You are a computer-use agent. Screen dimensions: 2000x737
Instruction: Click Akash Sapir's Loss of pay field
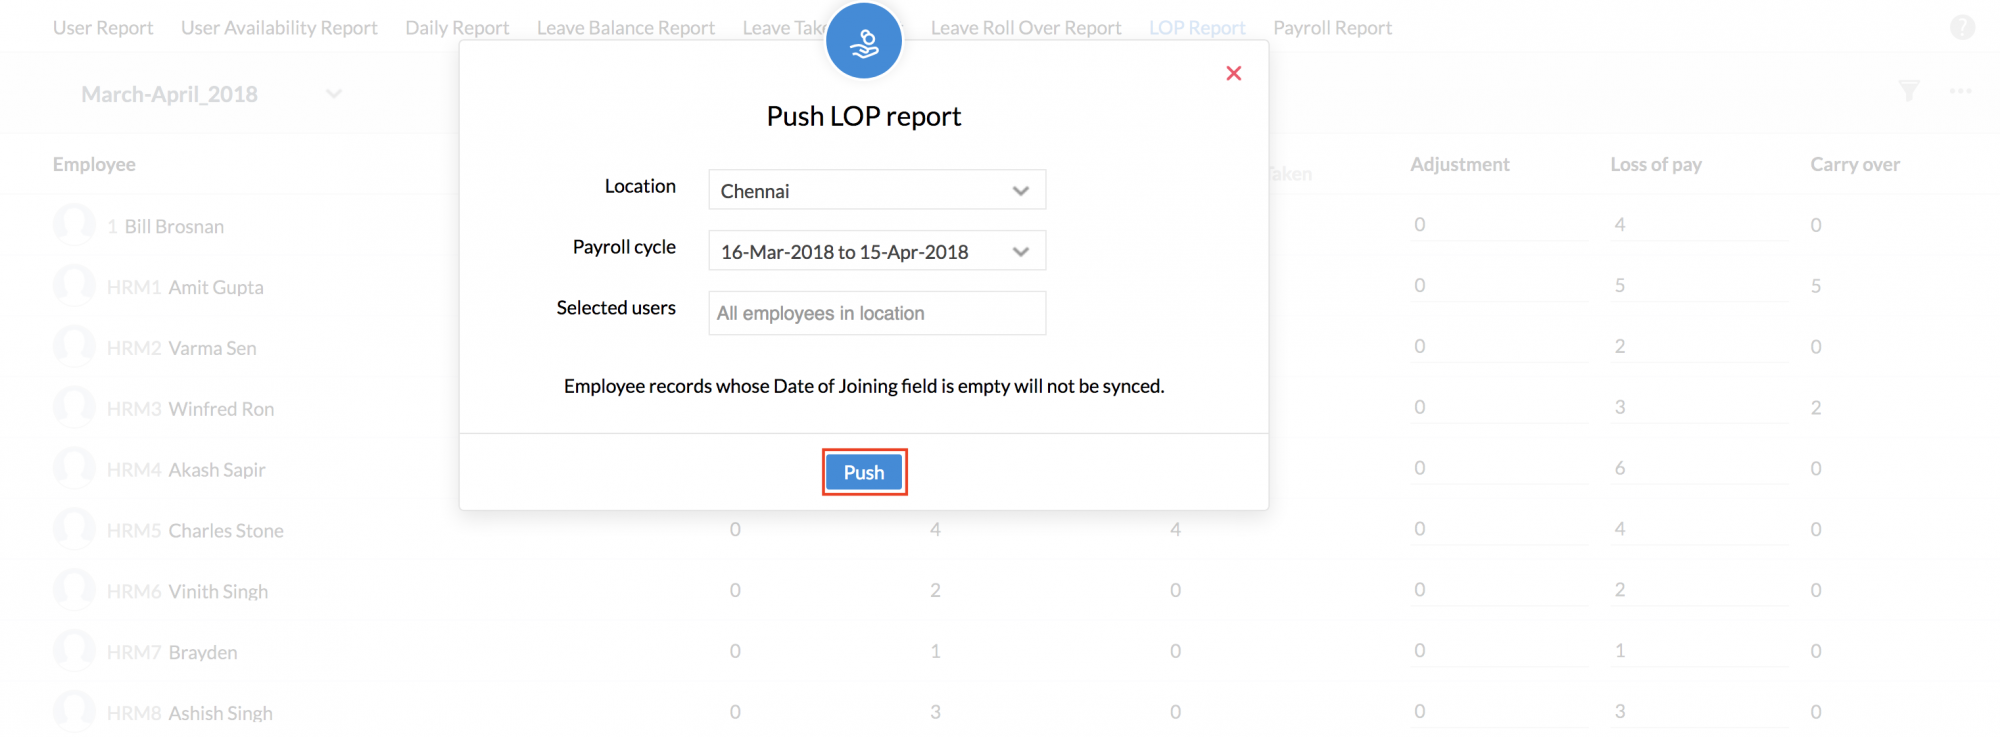click(x=1699, y=469)
